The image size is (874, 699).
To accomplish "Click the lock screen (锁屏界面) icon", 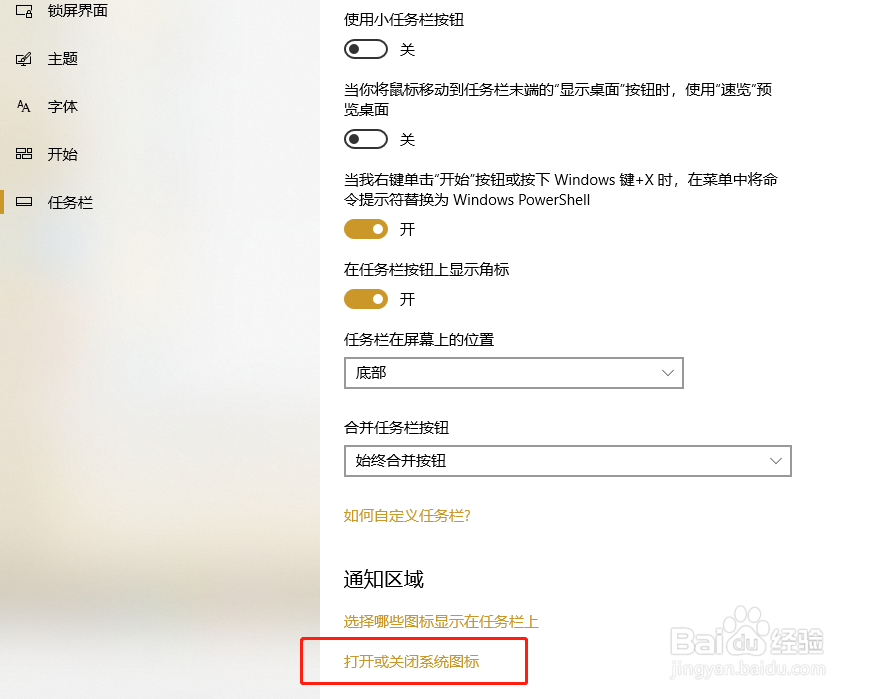I will click(24, 11).
